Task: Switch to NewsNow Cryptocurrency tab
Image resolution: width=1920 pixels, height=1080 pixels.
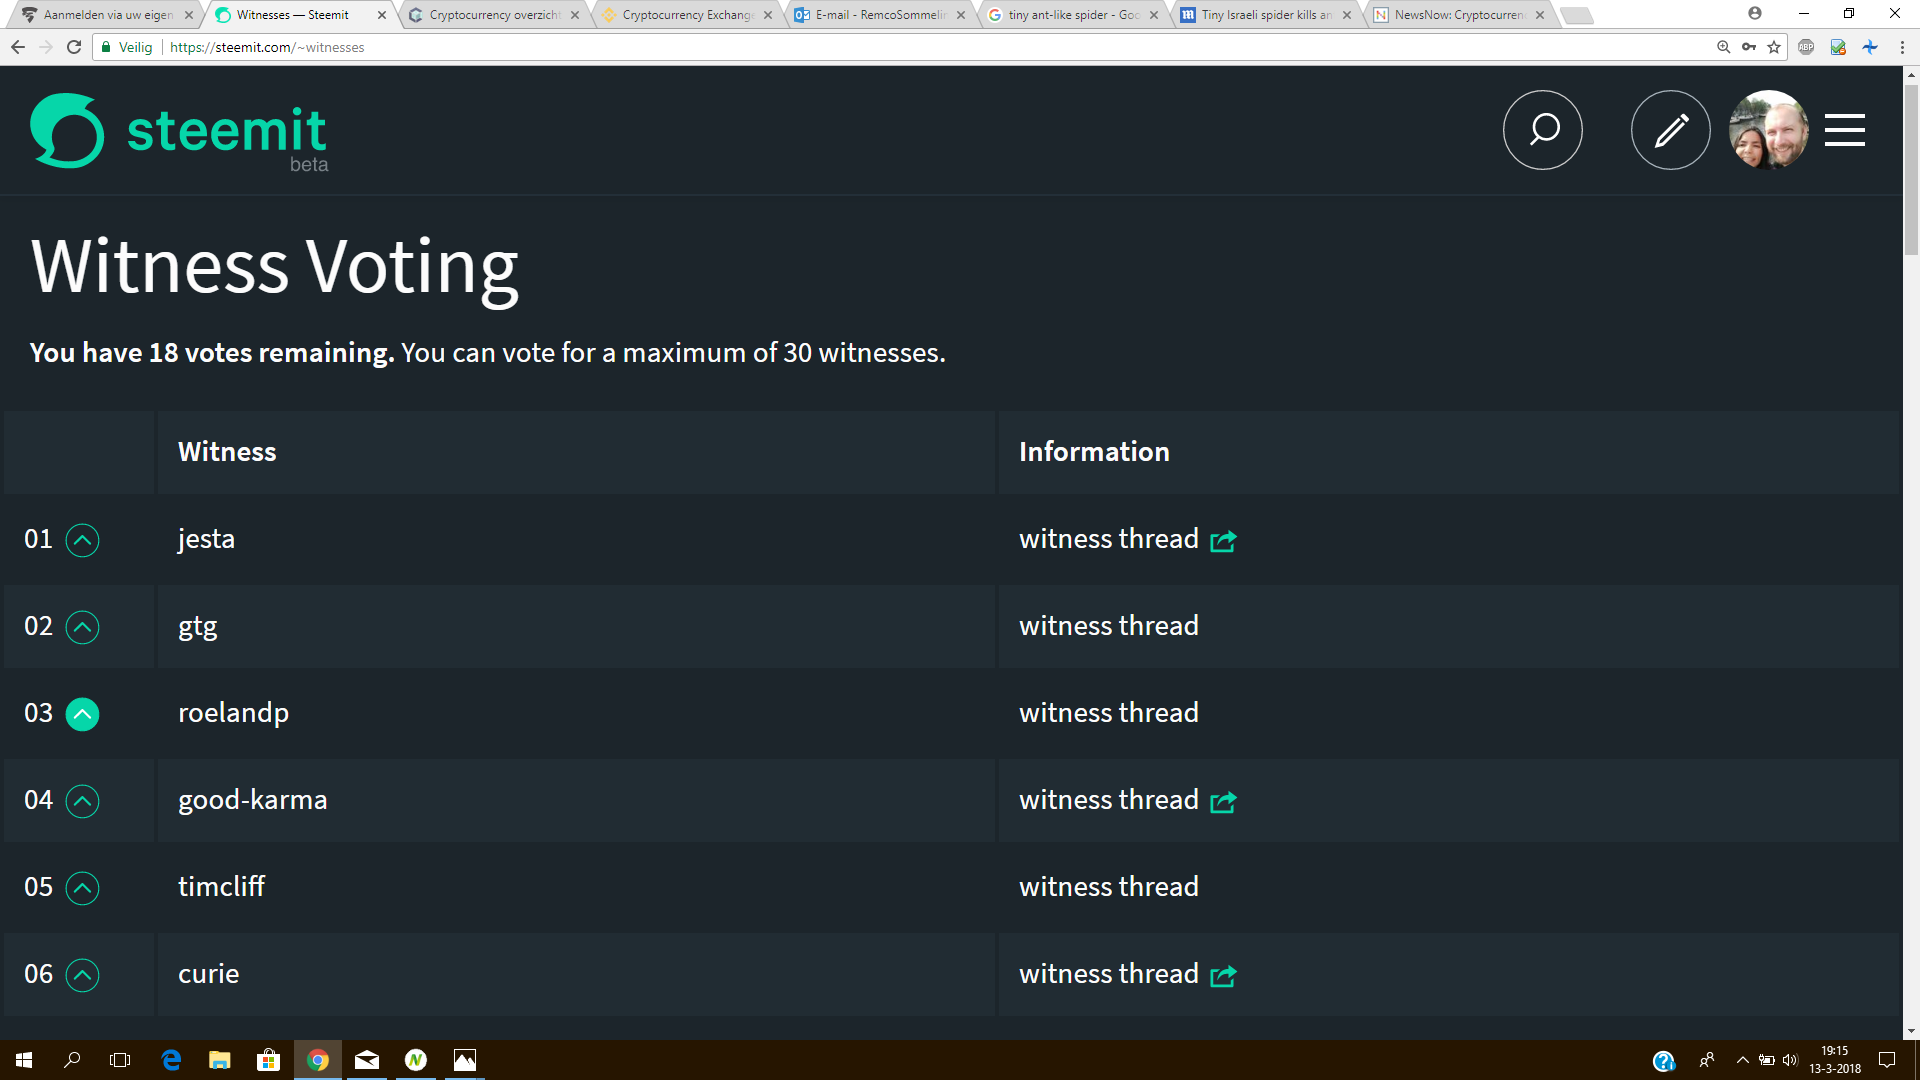Action: click(1458, 15)
